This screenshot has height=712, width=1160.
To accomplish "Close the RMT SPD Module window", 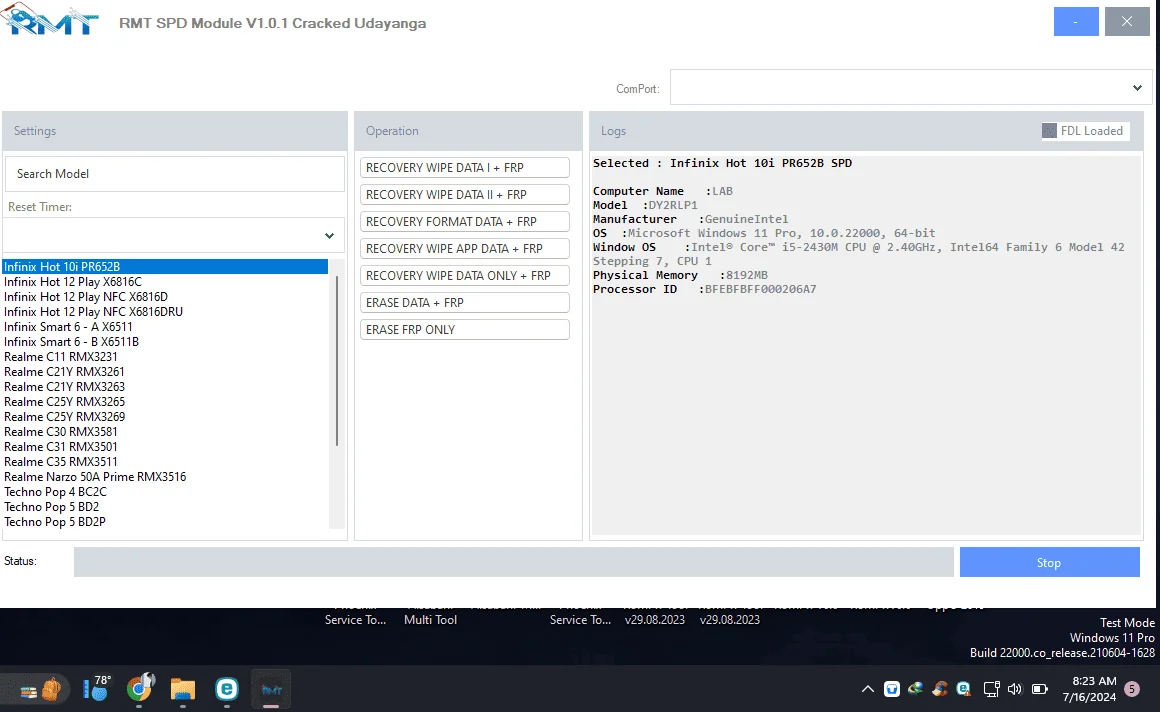I will tap(1127, 21).
